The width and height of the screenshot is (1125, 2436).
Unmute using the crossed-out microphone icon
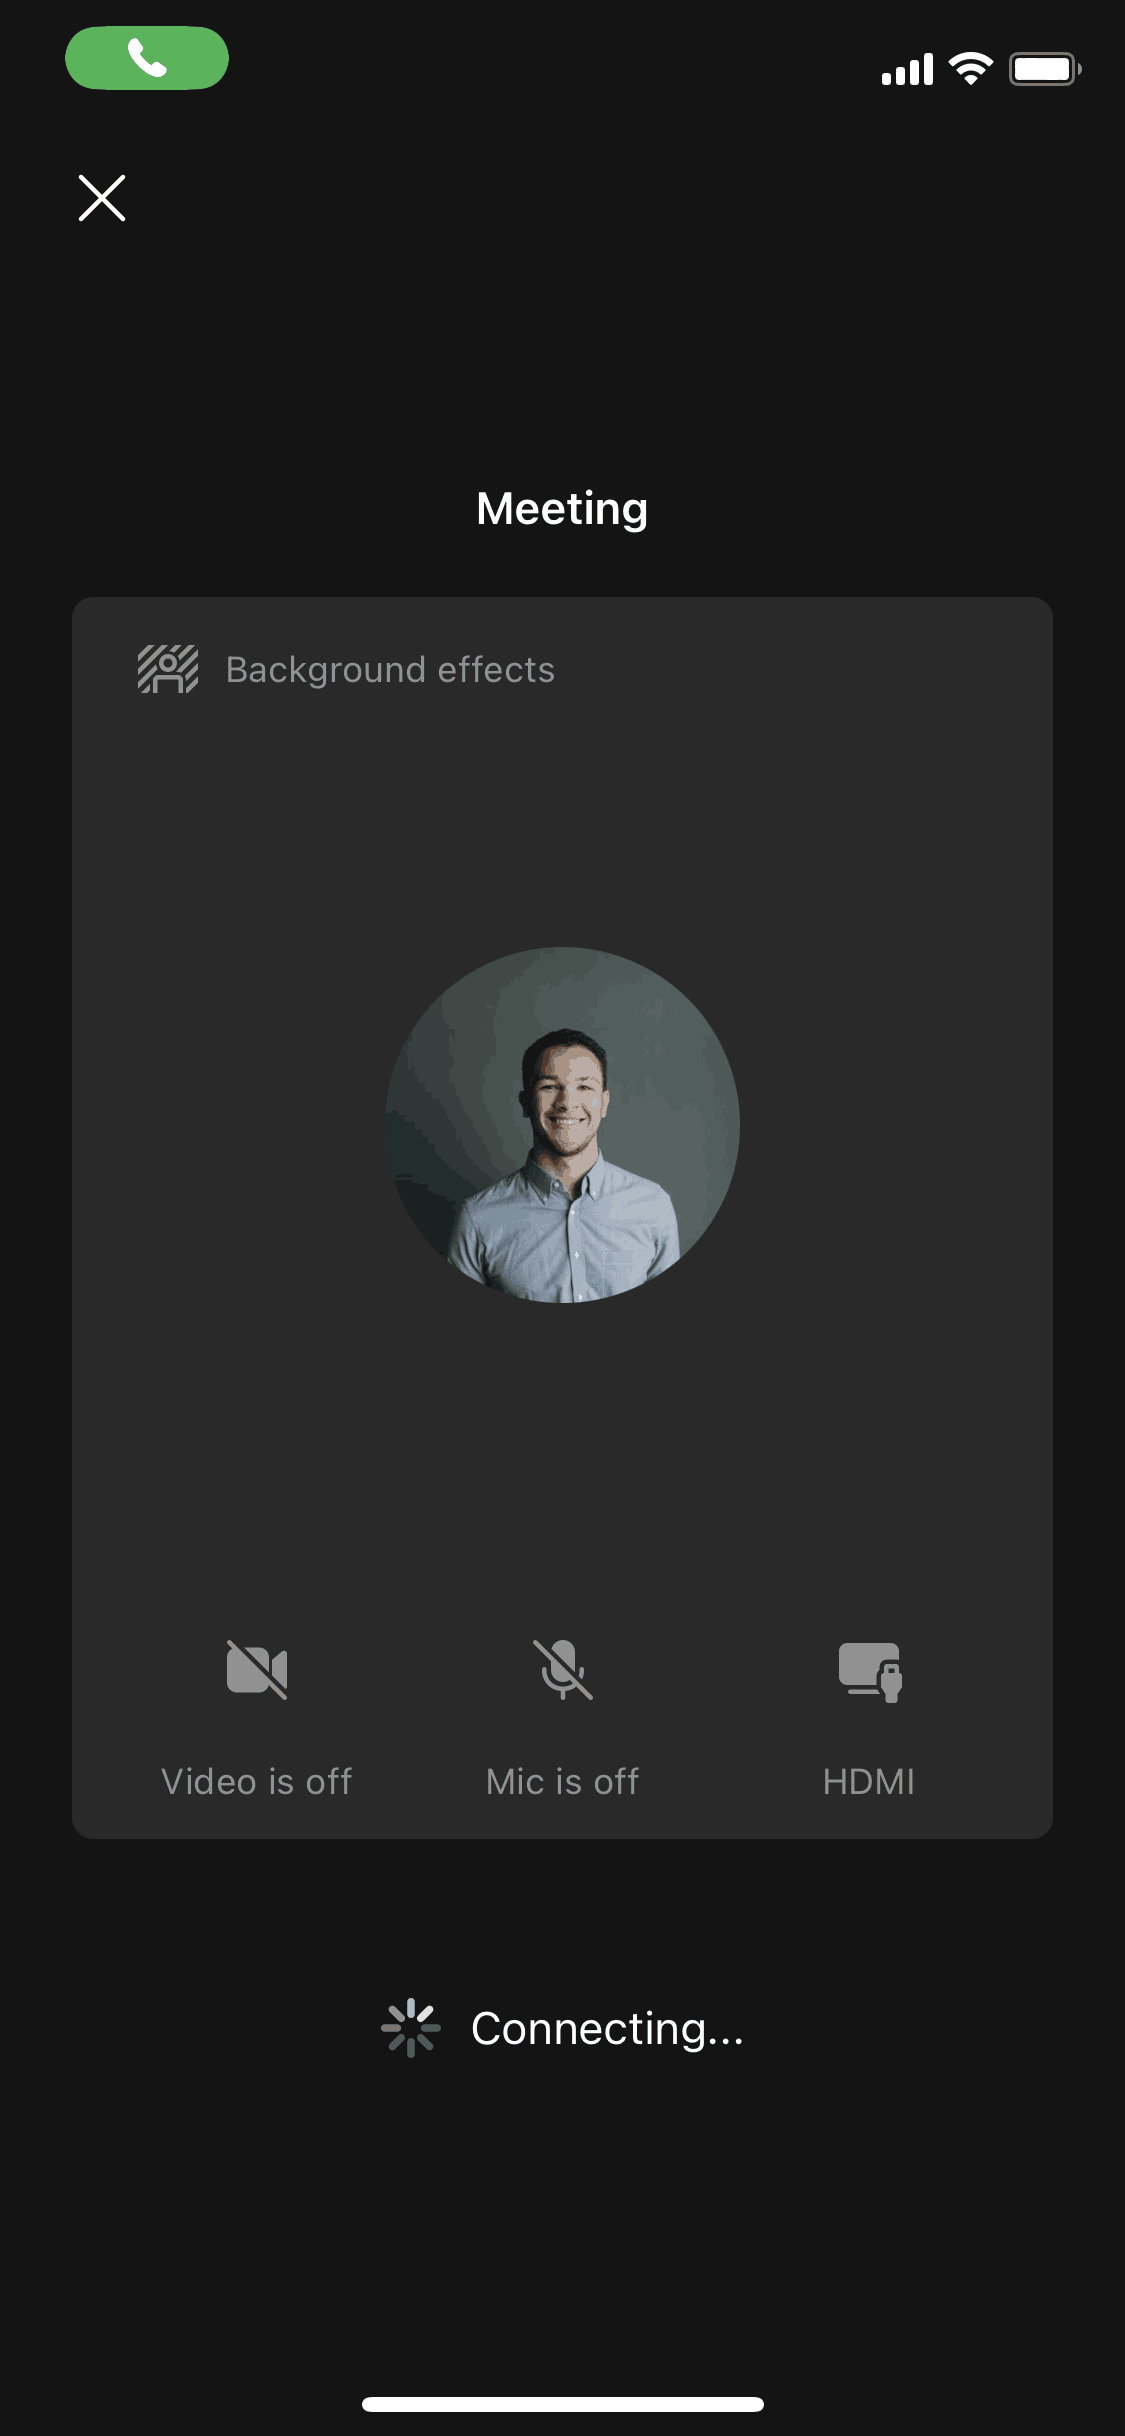pyautogui.click(x=563, y=1669)
